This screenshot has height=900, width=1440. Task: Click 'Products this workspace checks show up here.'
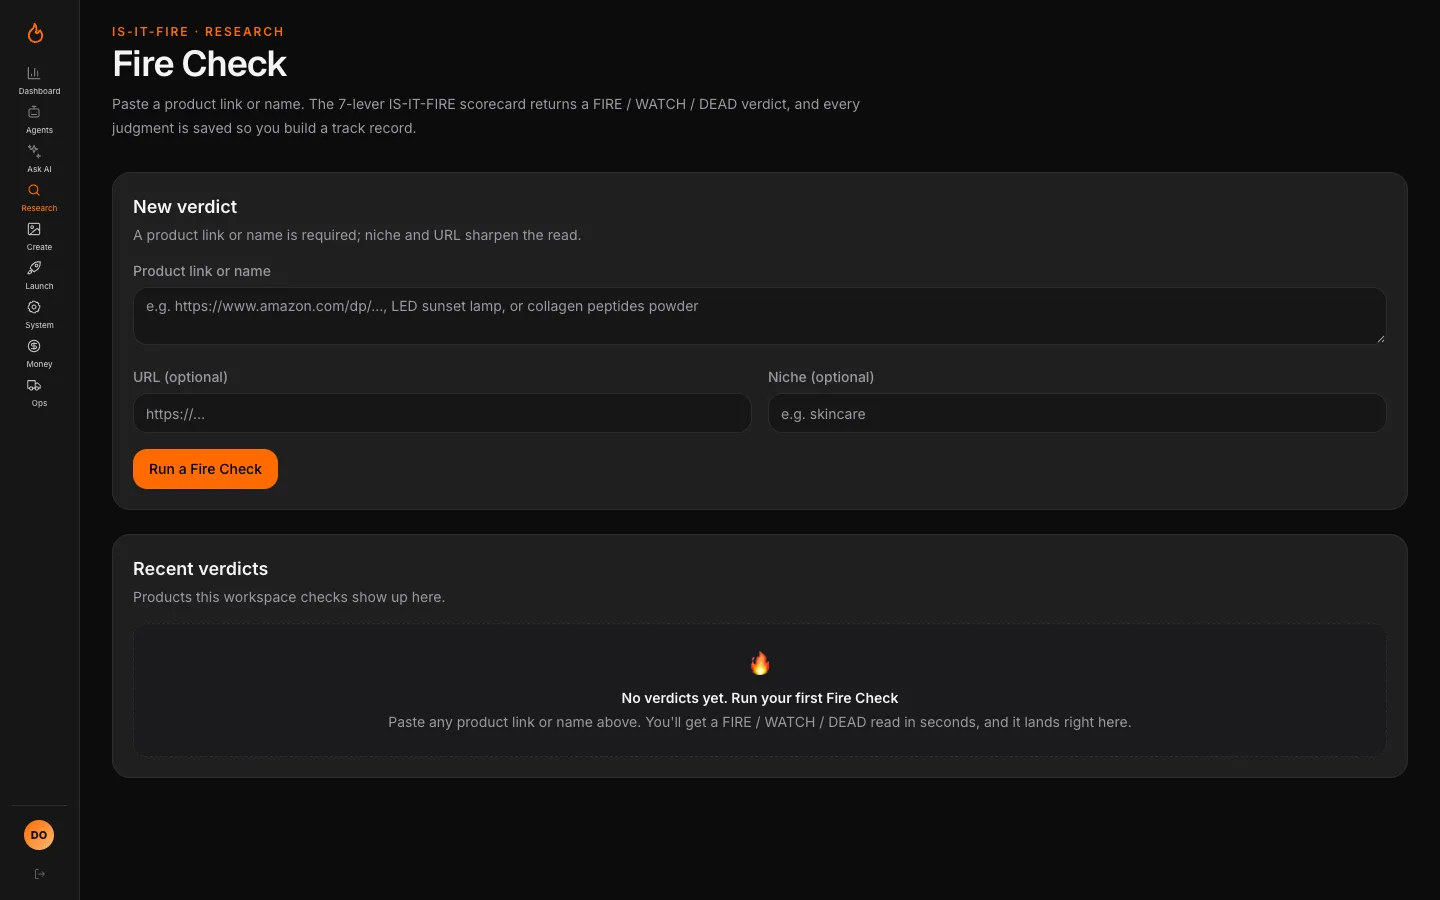point(289,597)
